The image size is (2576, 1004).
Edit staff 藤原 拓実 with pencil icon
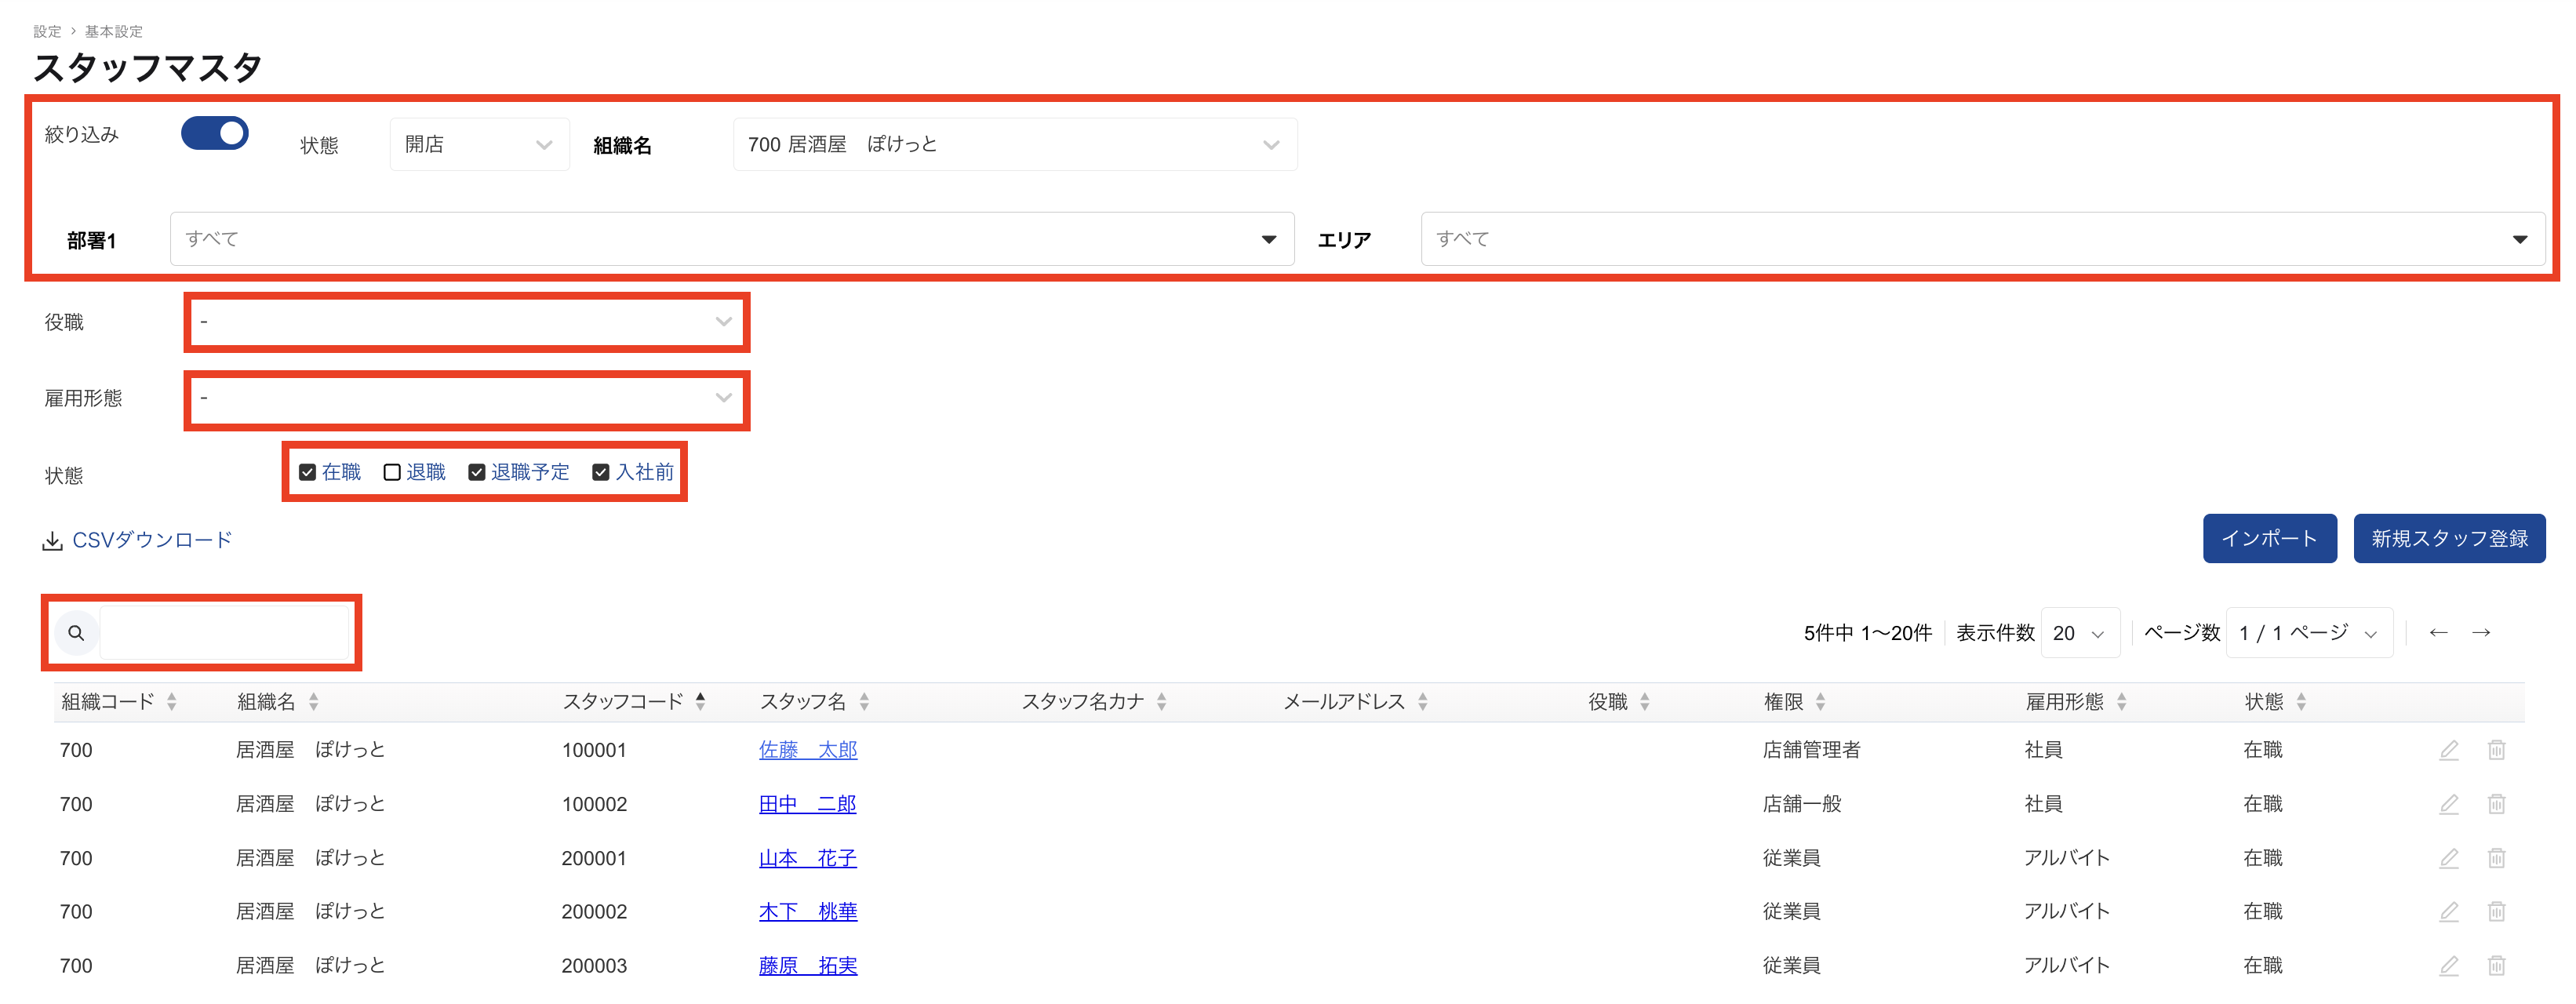coord(2448,966)
